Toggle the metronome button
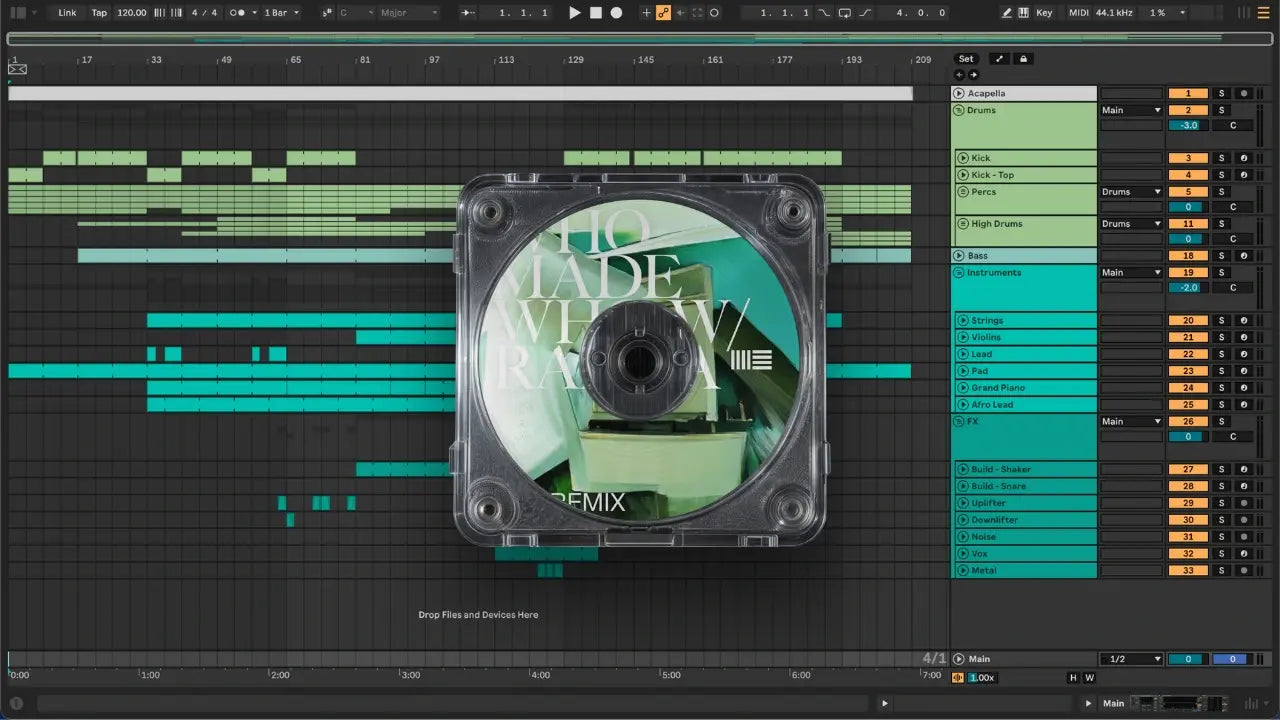The height and width of the screenshot is (720, 1280). [x=239, y=13]
